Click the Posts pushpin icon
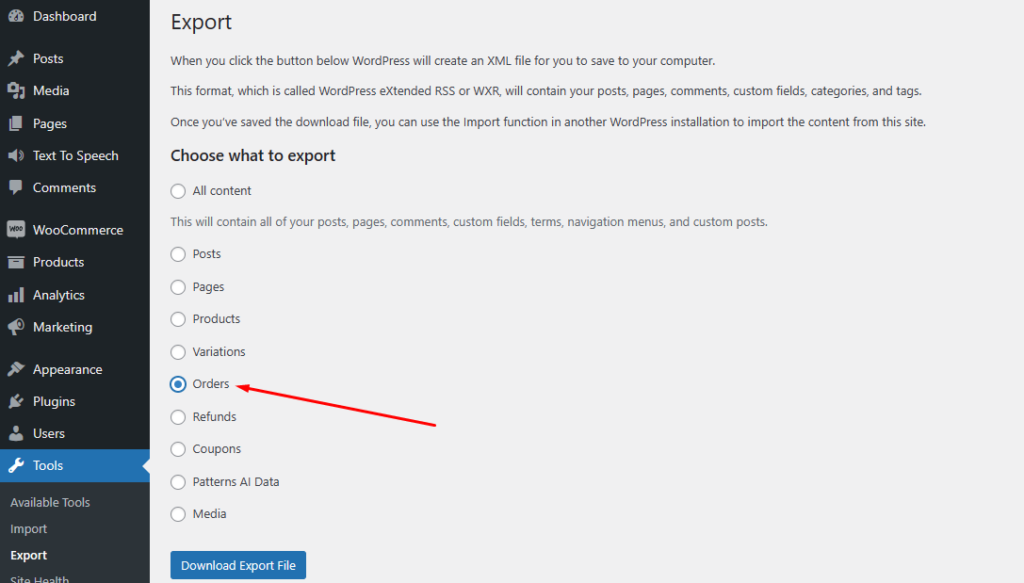Image resolution: width=1024 pixels, height=583 pixels. (x=16, y=59)
